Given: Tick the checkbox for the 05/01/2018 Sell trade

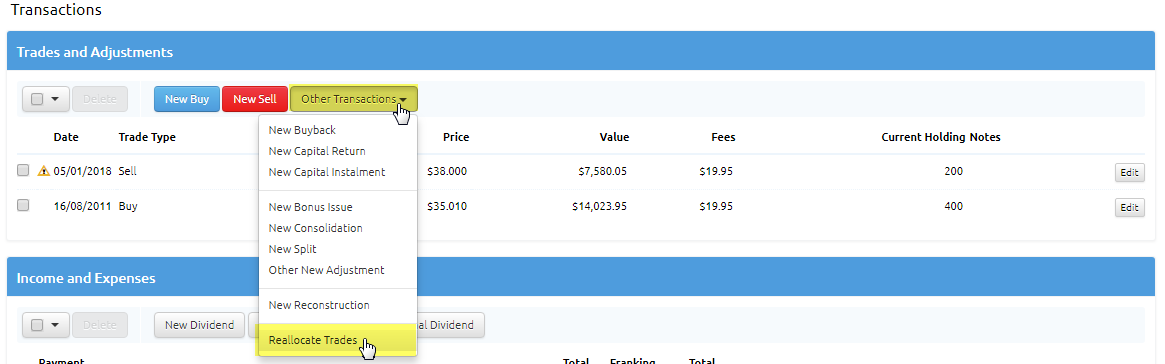Looking at the screenshot, I should (23, 170).
